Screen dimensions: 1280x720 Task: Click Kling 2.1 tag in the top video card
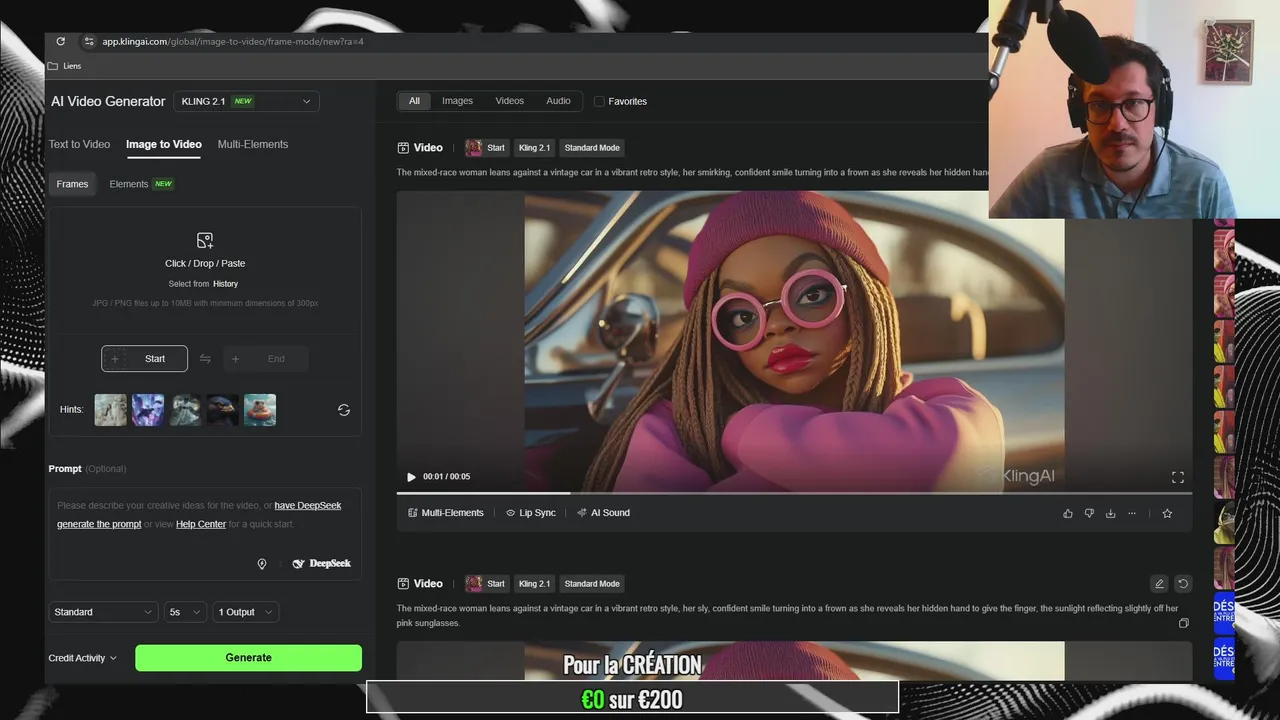click(534, 148)
